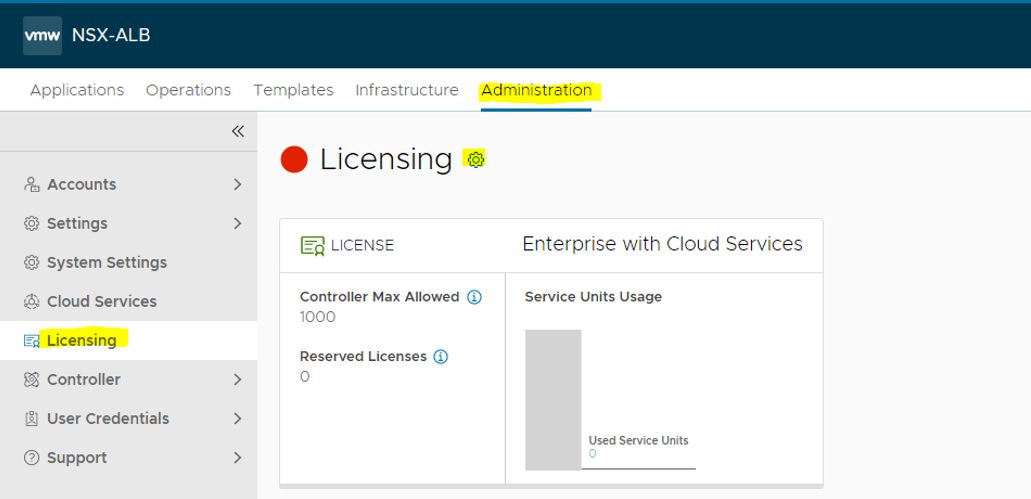Click the green LICENSE card icon
1031x499 pixels.
coord(313,245)
